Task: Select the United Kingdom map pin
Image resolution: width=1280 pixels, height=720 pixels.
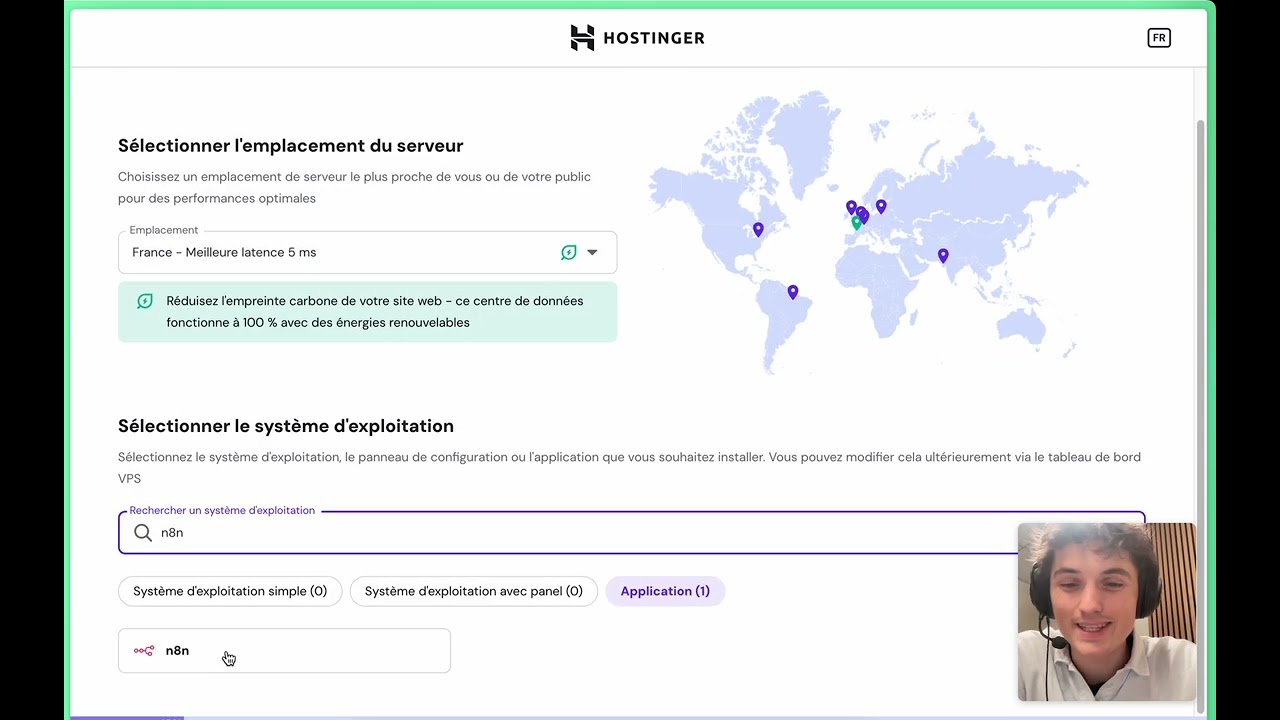Action: click(851, 207)
